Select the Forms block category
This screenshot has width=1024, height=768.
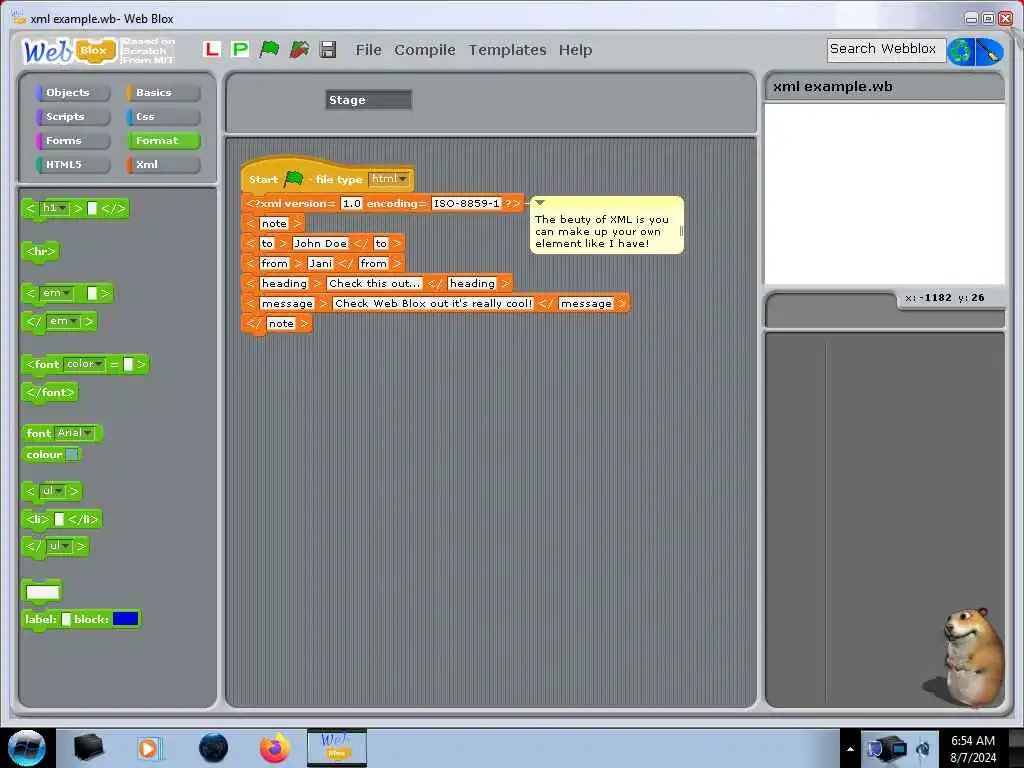(x=72, y=140)
